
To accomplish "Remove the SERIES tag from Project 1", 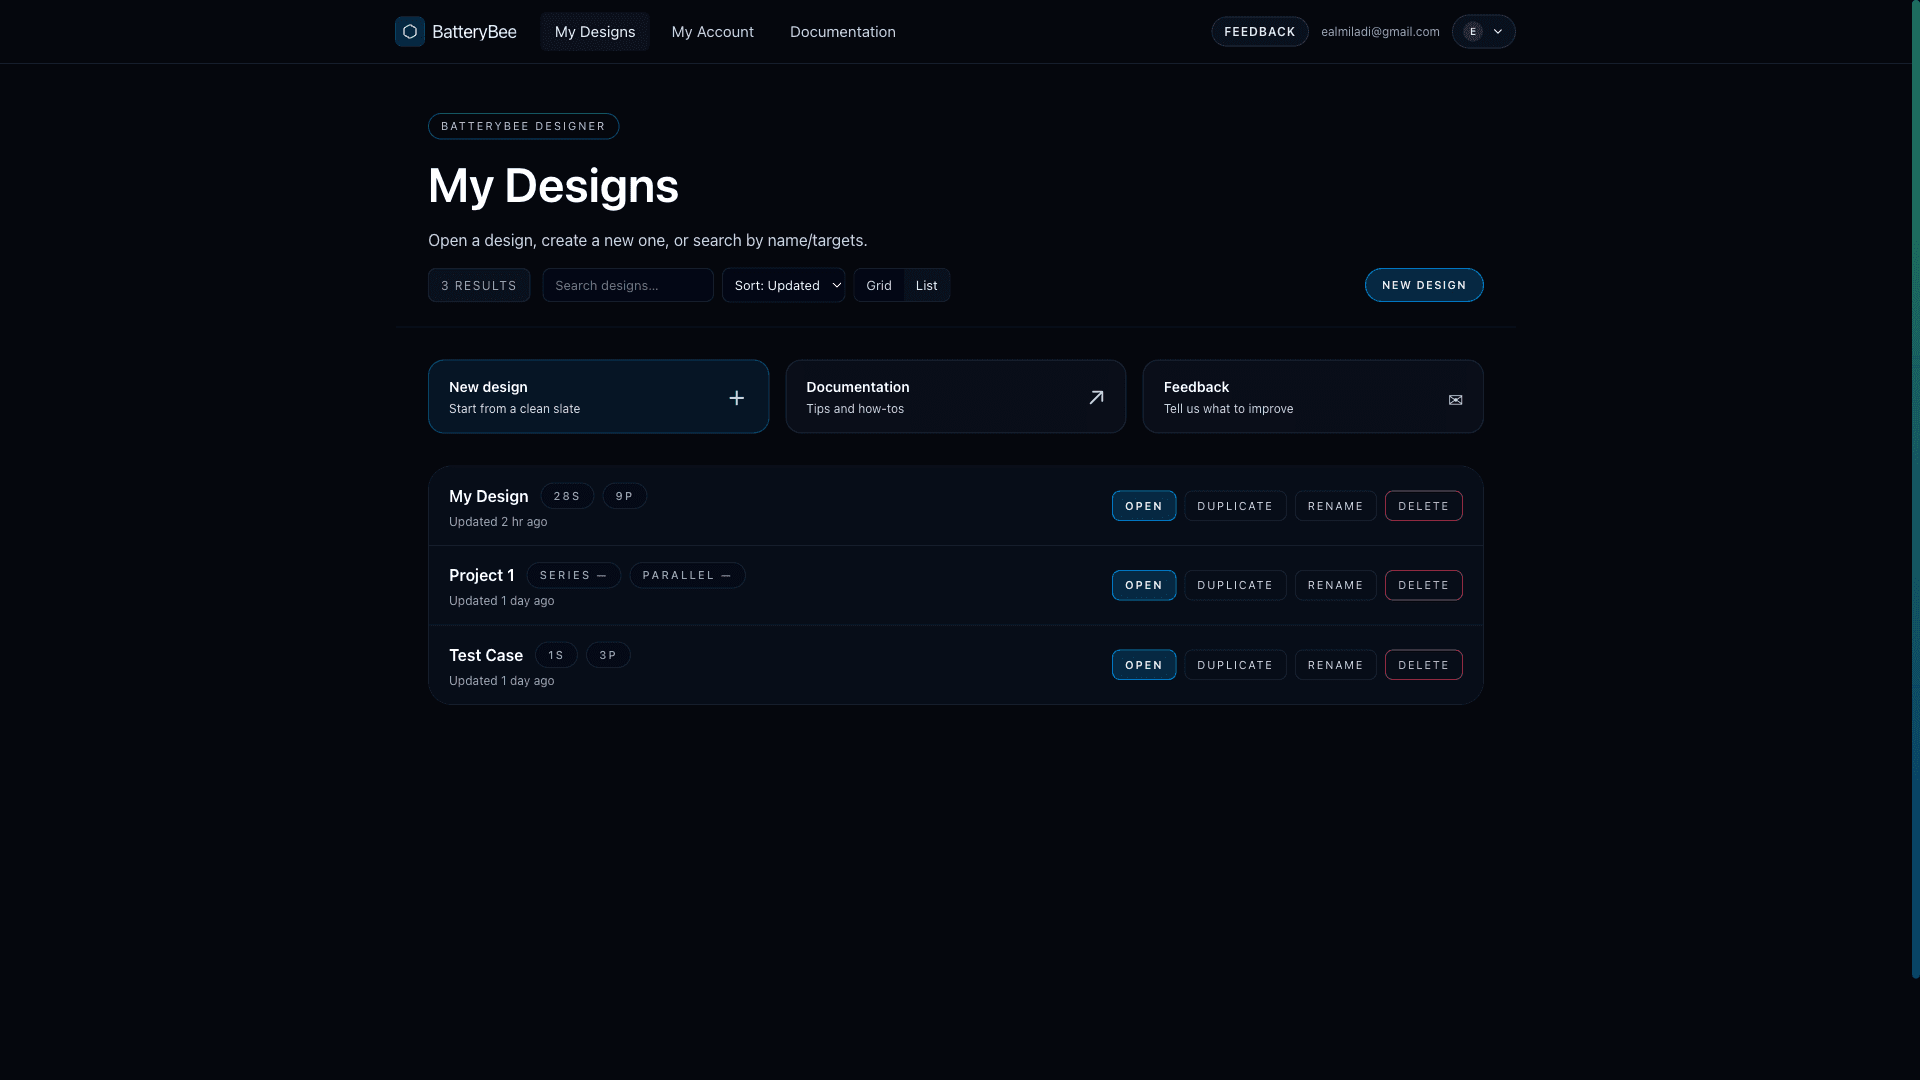I will (x=601, y=575).
